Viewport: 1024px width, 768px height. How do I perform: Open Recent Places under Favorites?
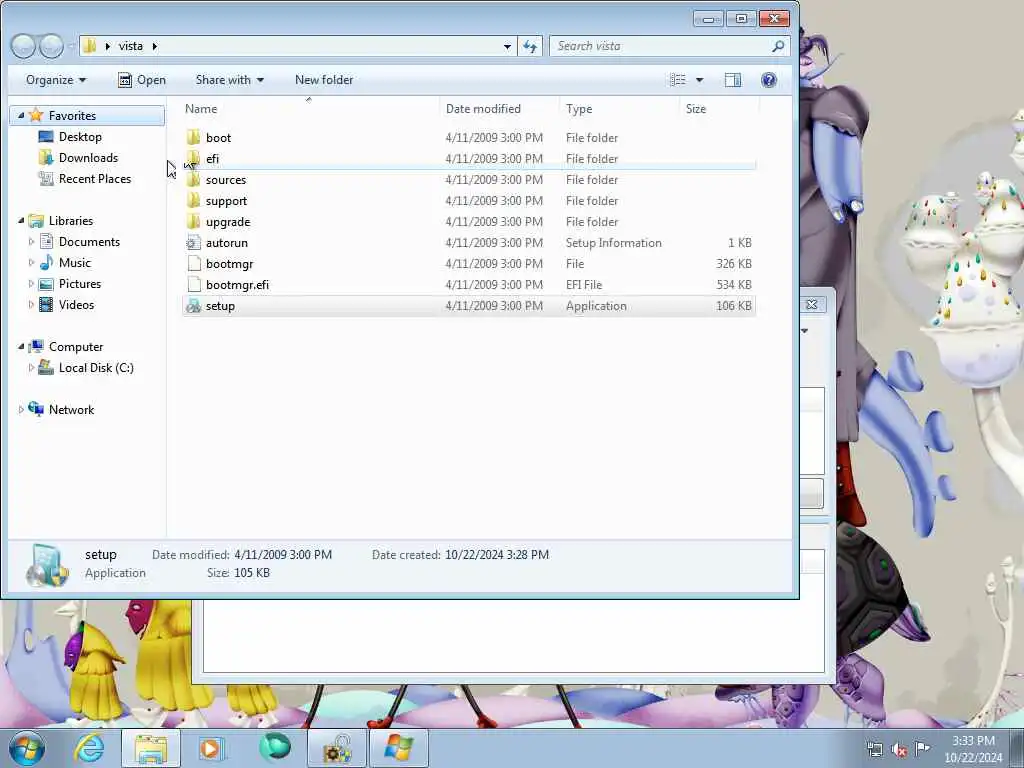(94, 179)
